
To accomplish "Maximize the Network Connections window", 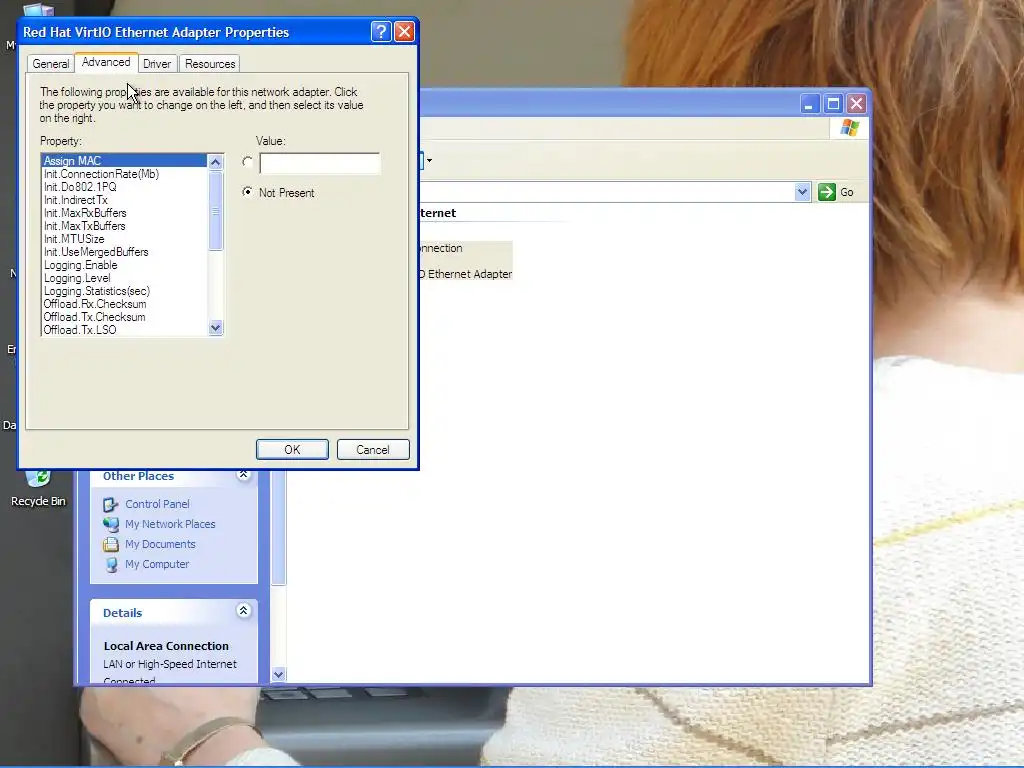I will pyautogui.click(x=833, y=103).
